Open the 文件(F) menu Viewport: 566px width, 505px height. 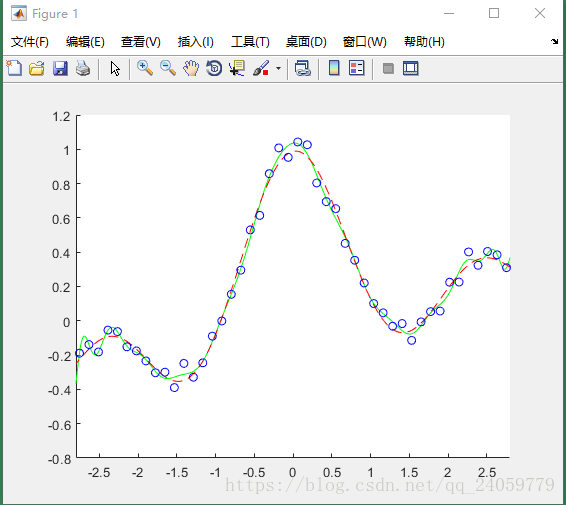[30, 42]
